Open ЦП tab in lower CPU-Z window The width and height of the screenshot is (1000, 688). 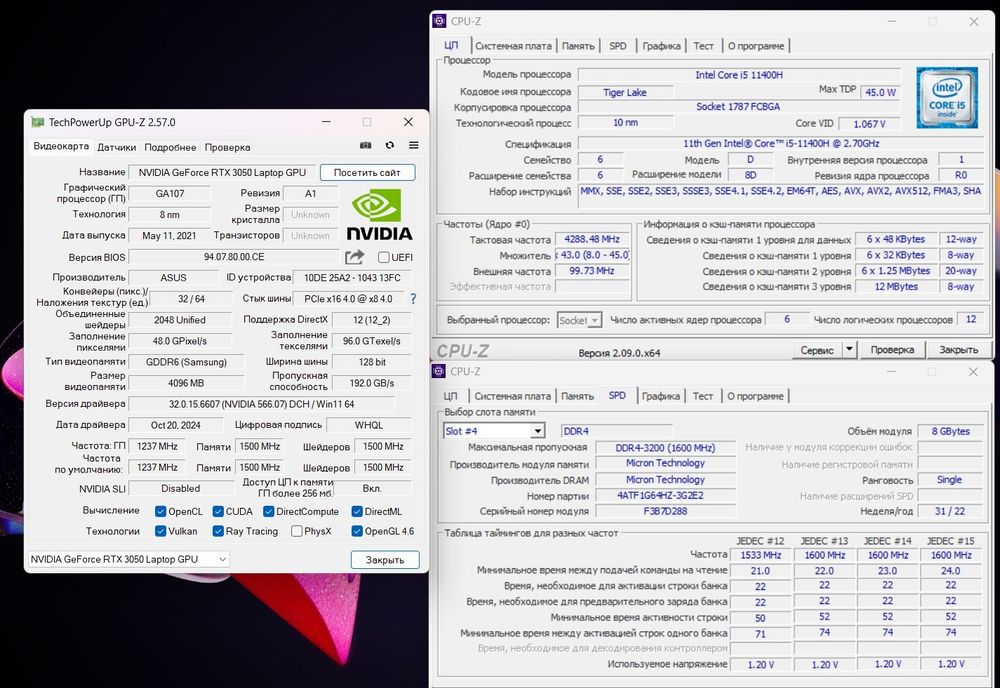pyautogui.click(x=451, y=396)
